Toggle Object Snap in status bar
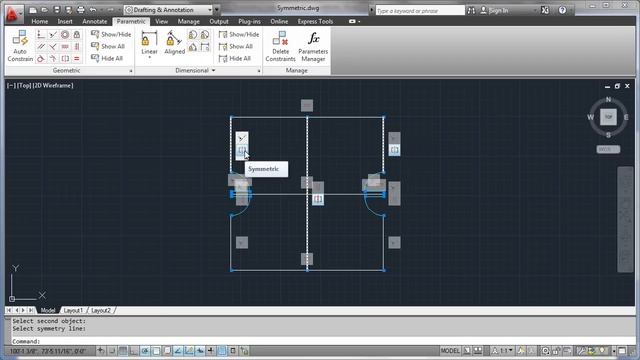This screenshot has height=360, width=640. point(156,351)
